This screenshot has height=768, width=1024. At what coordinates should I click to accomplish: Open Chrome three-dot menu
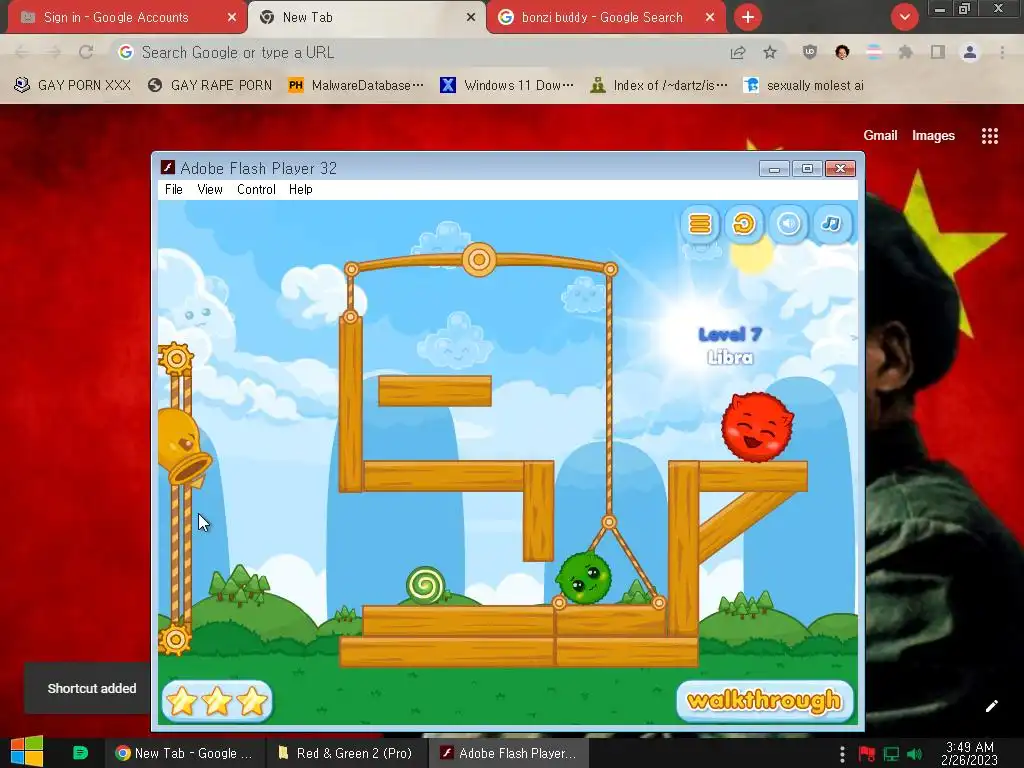pyautogui.click(x=1002, y=52)
